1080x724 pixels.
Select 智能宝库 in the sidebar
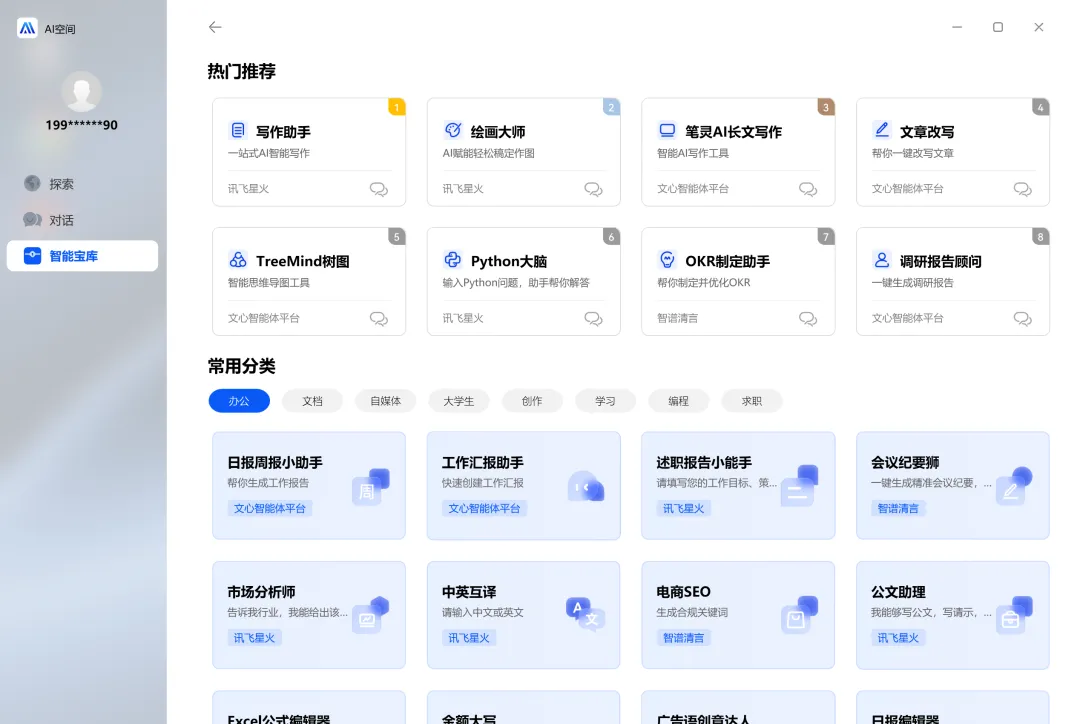pos(82,256)
